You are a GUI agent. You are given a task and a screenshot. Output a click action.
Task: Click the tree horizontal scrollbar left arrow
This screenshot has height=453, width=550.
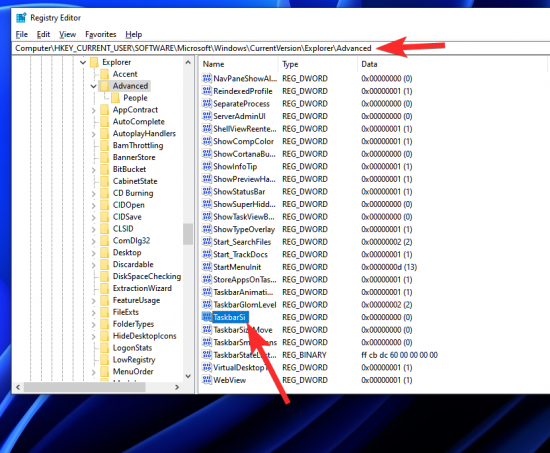click(x=18, y=387)
